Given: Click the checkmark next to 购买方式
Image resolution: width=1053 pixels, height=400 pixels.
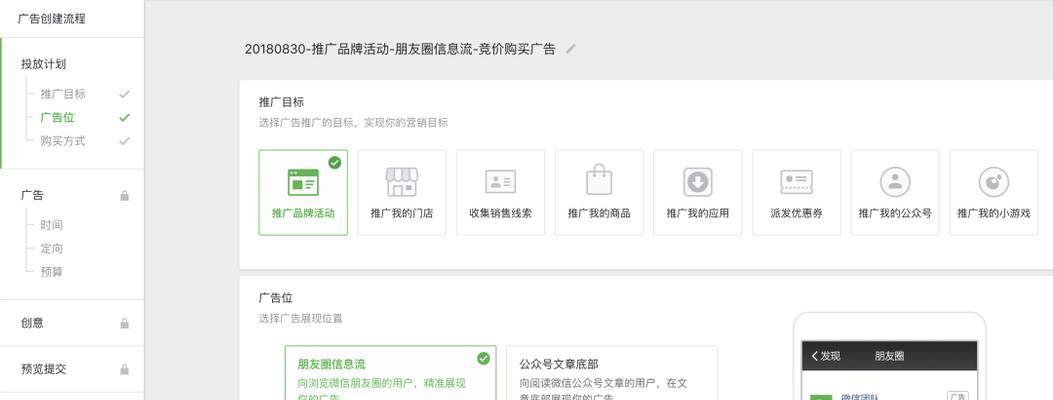Looking at the screenshot, I should (124, 141).
